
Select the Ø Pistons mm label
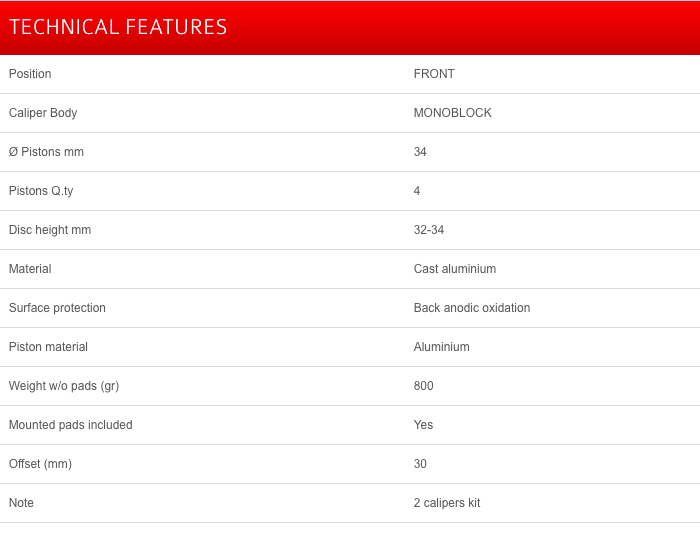[46, 152]
